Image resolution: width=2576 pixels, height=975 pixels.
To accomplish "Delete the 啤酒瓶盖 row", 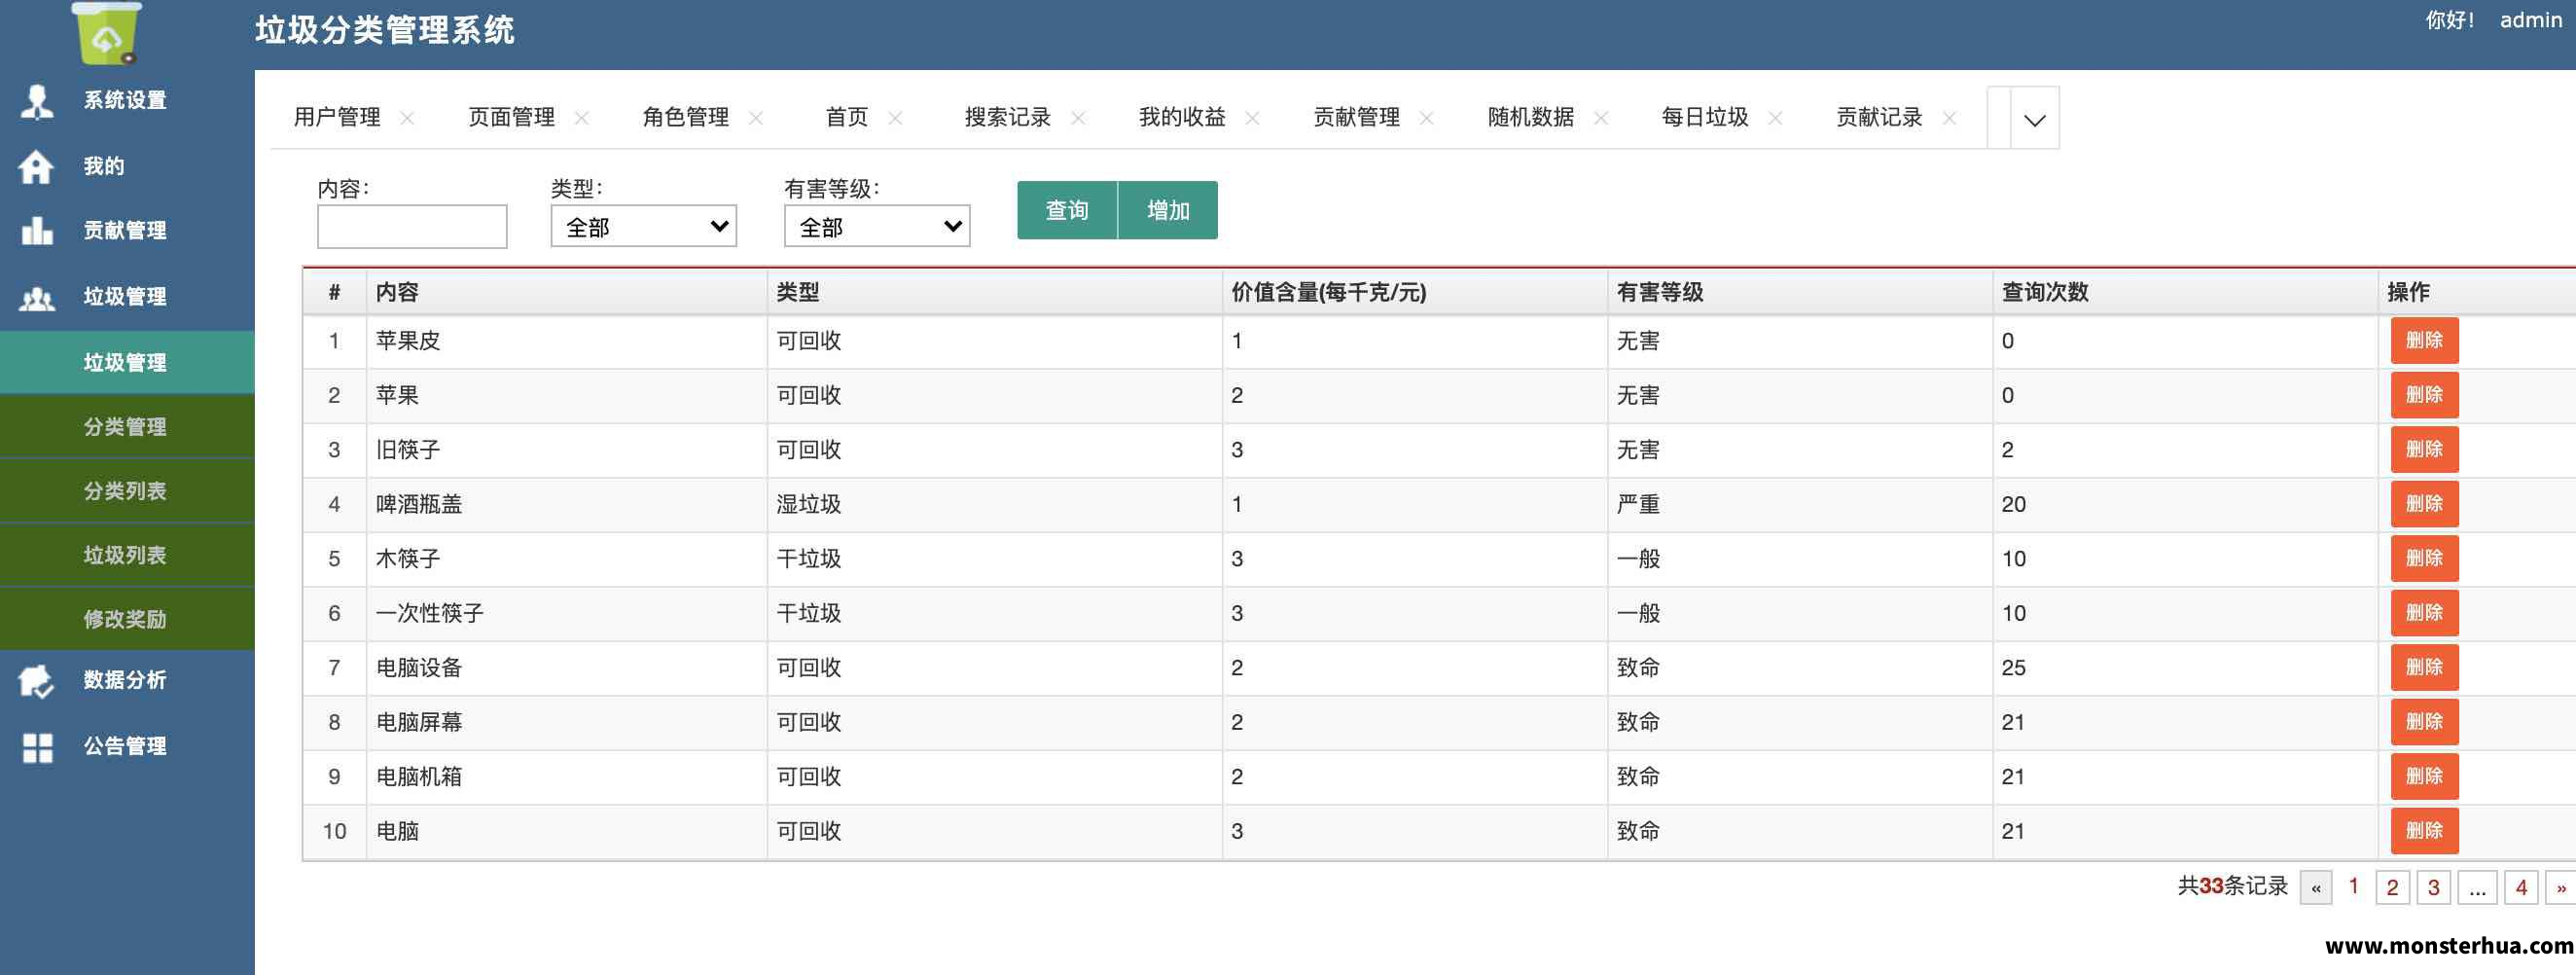I will (x=2424, y=504).
